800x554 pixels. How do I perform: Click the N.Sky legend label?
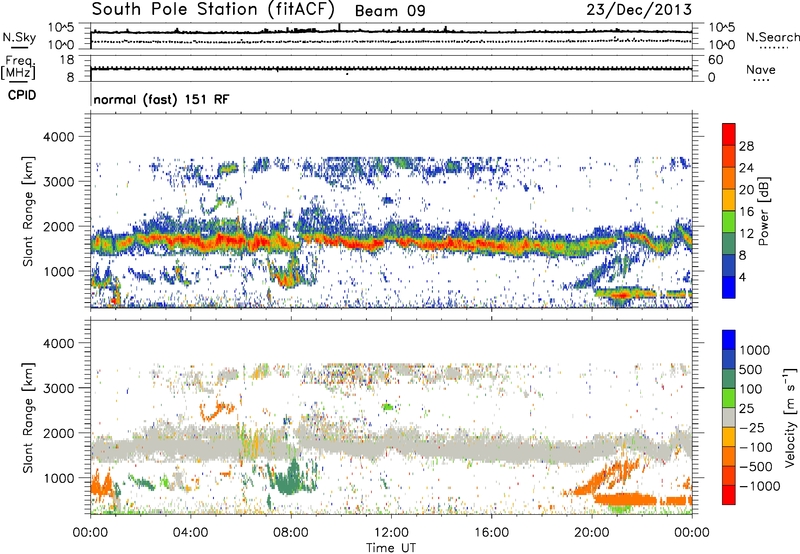(x=19, y=37)
